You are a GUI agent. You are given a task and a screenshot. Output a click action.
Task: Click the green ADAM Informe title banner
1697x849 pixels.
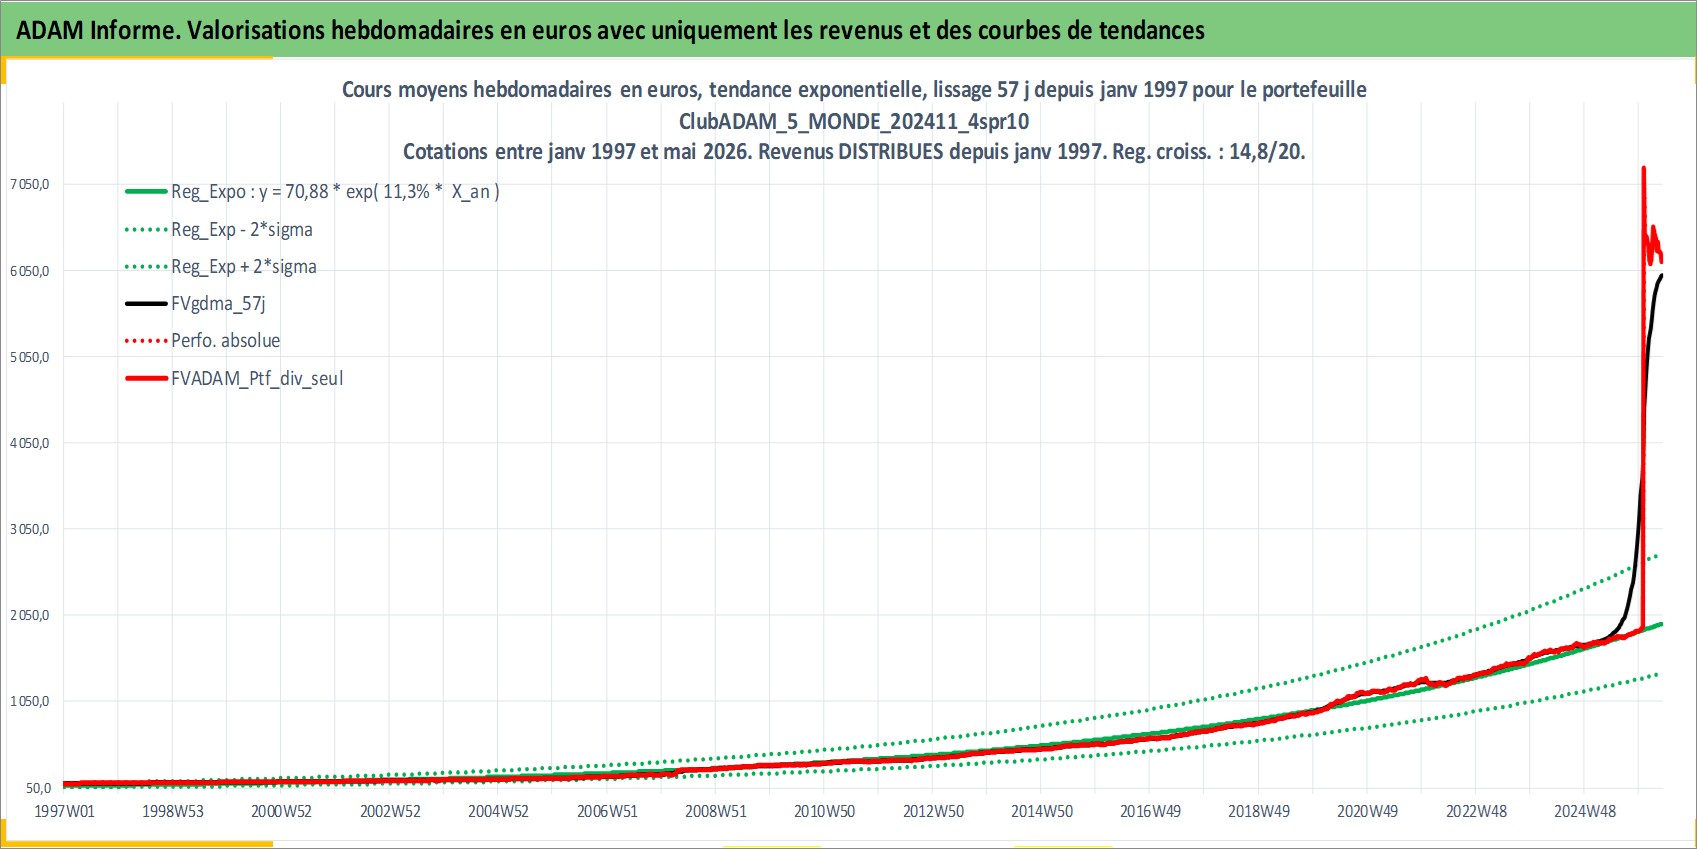pos(848,29)
